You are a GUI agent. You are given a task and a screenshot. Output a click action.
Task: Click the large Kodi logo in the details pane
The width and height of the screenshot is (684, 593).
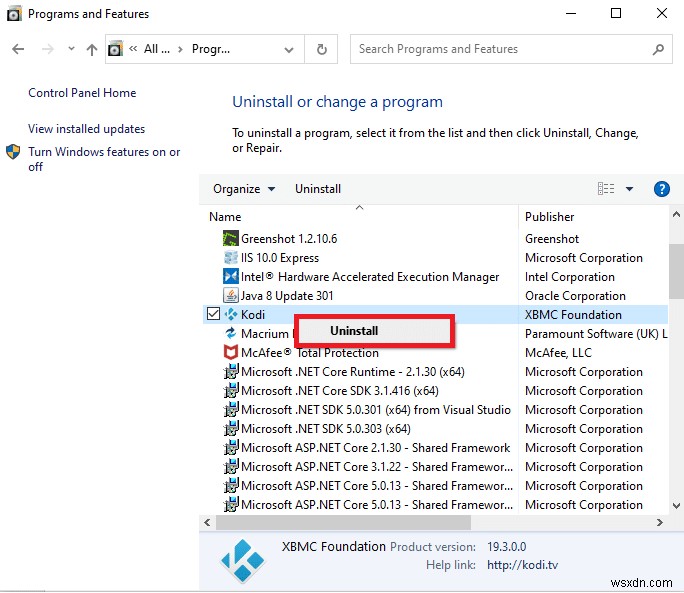[243, 561]
